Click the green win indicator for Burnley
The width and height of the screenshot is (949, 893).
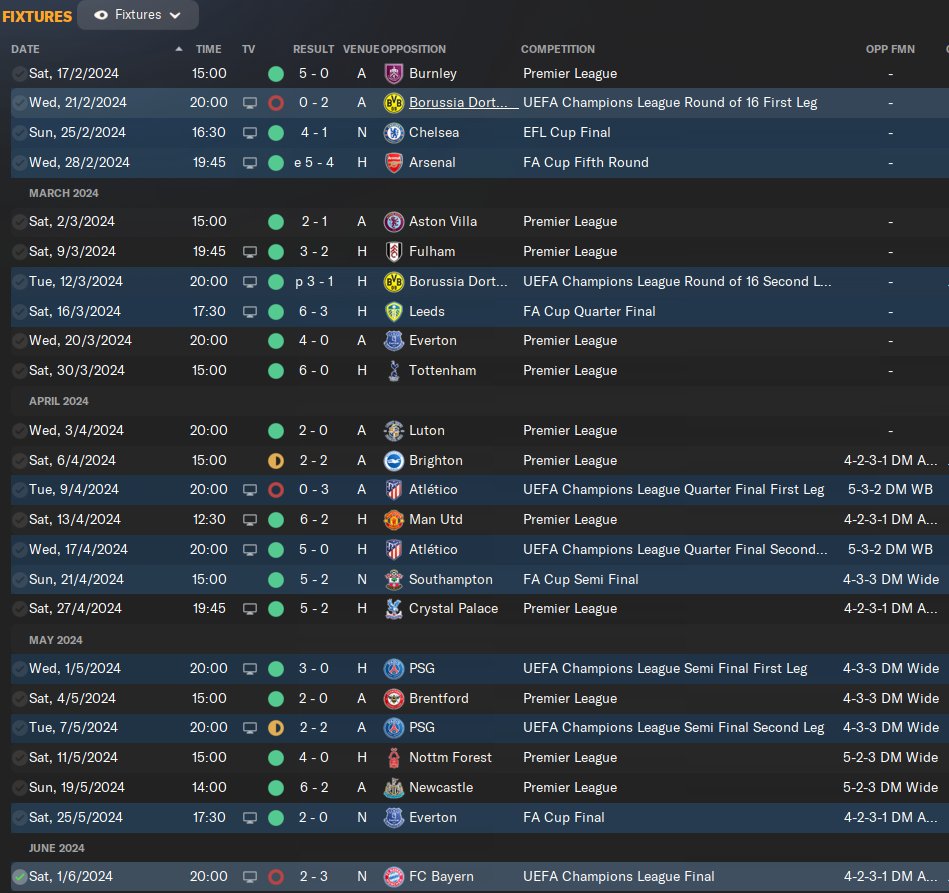coord(276,74)
